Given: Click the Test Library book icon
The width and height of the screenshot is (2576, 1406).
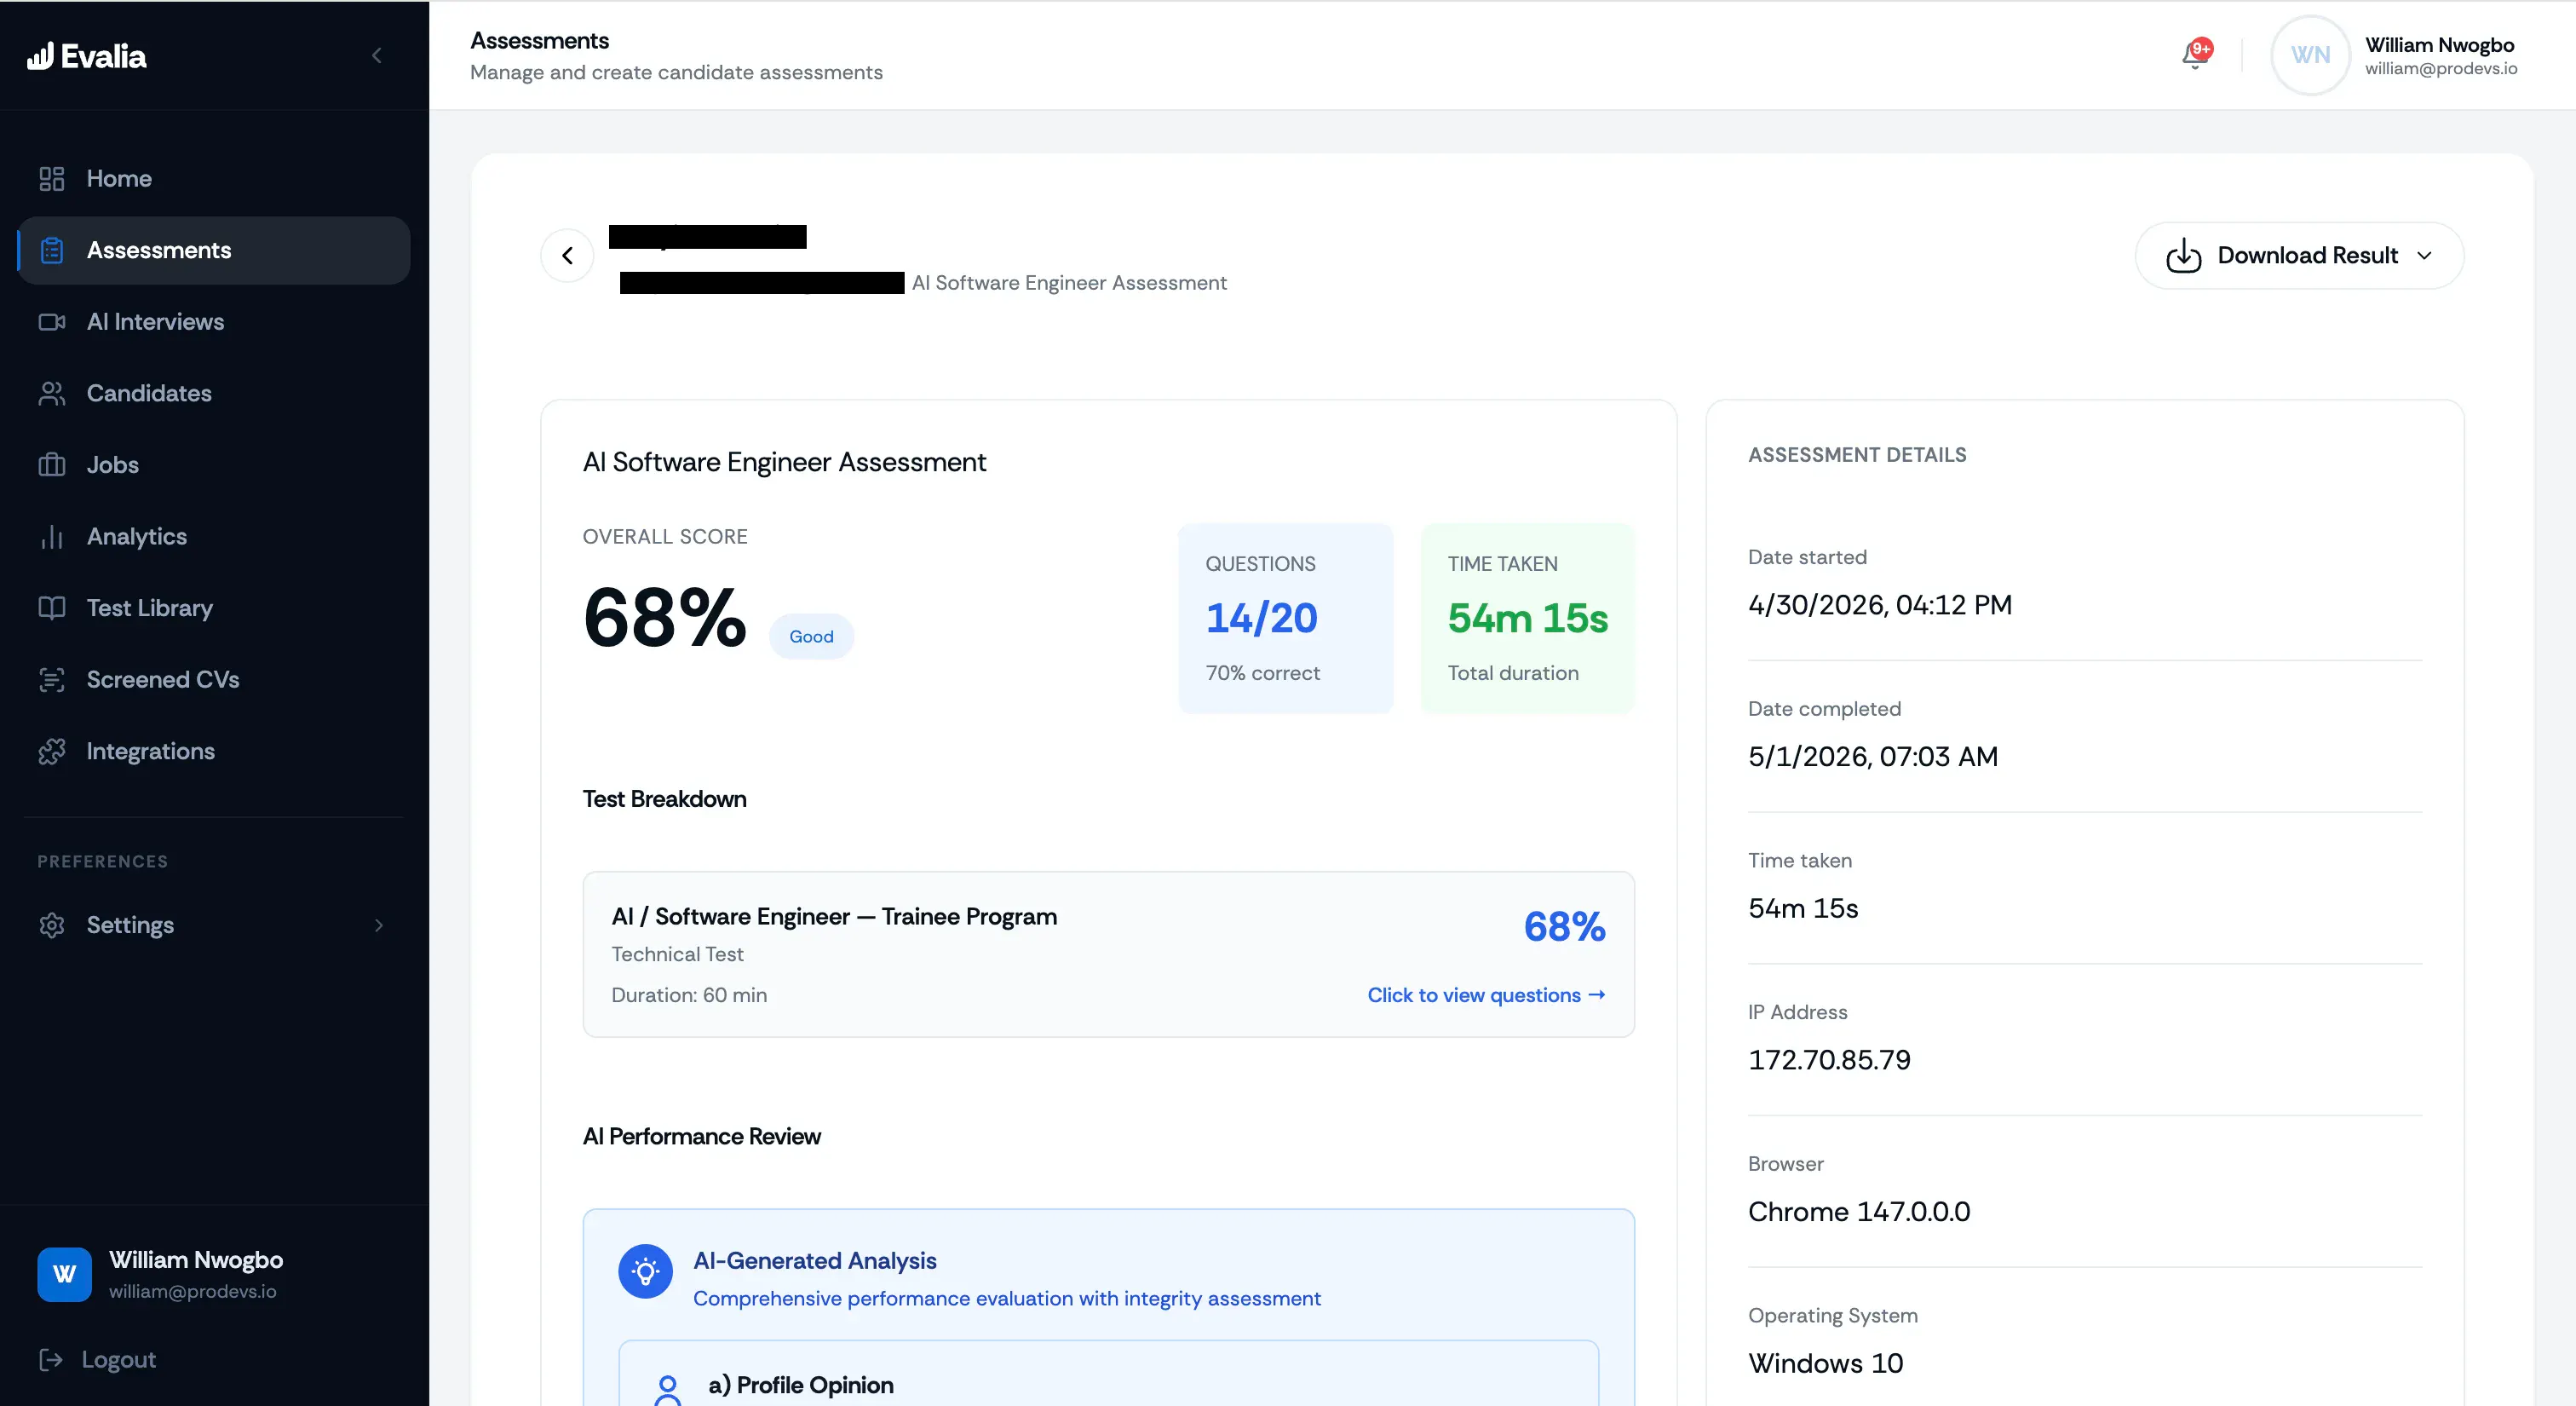Looking at the screenshot, I should pos(51,608).
